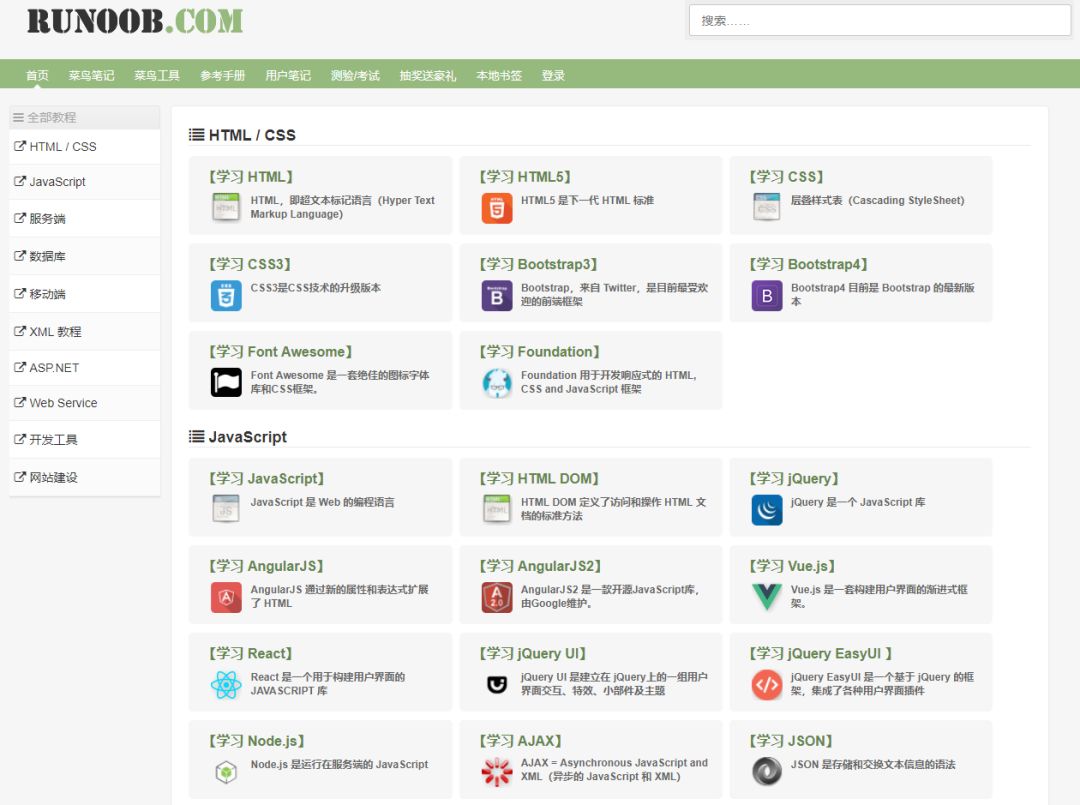The height and width of the screenshot is (805, 1080).
Task: Select 服务端 in the sidebar
Action: [x=85, y=218]
